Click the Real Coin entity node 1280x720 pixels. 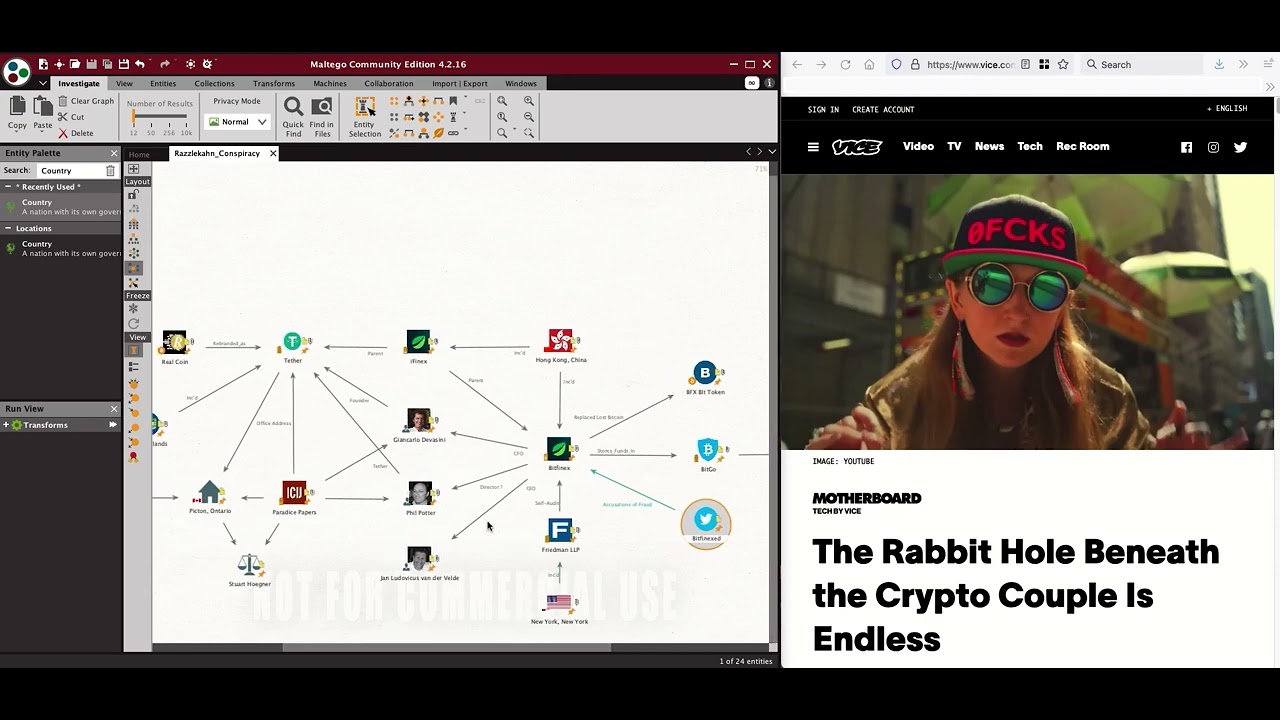coord(175,343)
